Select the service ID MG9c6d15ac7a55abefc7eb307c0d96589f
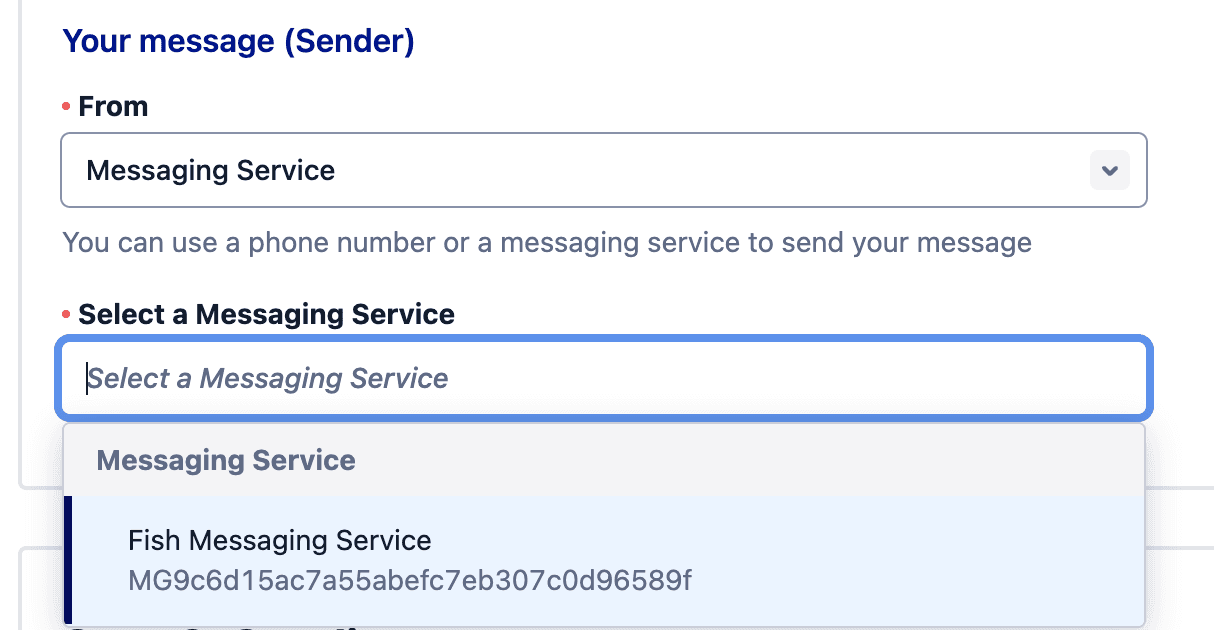 pyautogui.click(x=409, y=578)
